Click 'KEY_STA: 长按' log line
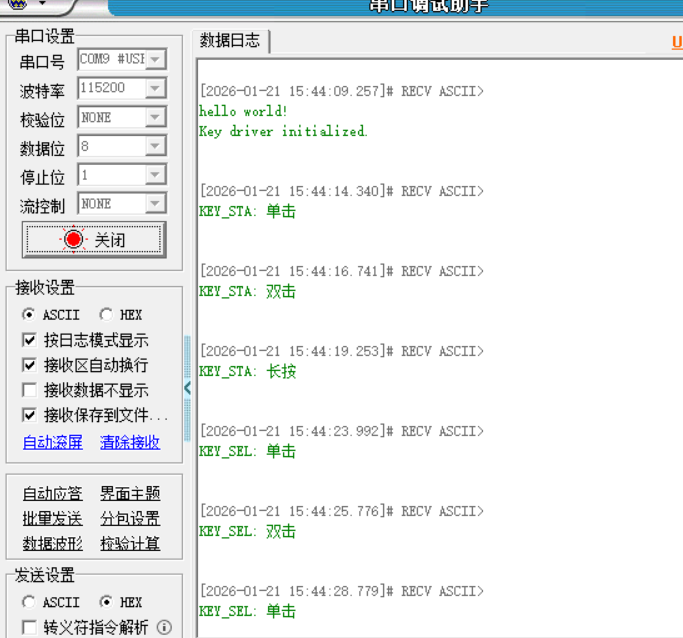 pos(247,371)
